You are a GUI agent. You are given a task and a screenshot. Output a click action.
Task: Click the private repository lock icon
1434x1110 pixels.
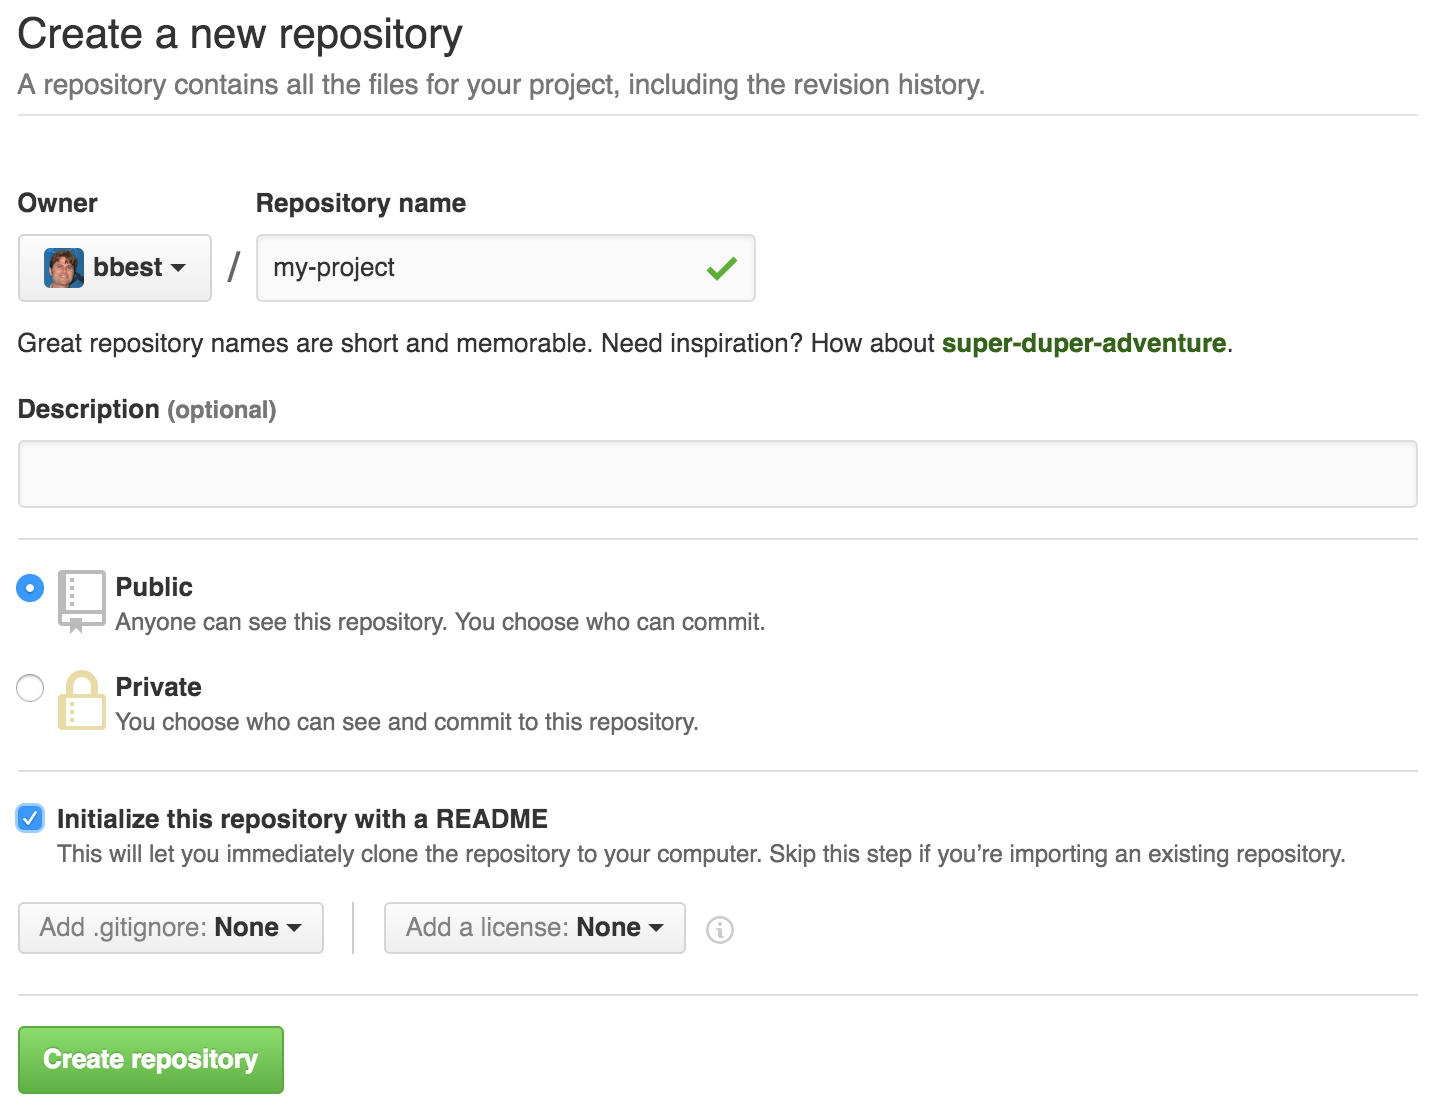81,700
